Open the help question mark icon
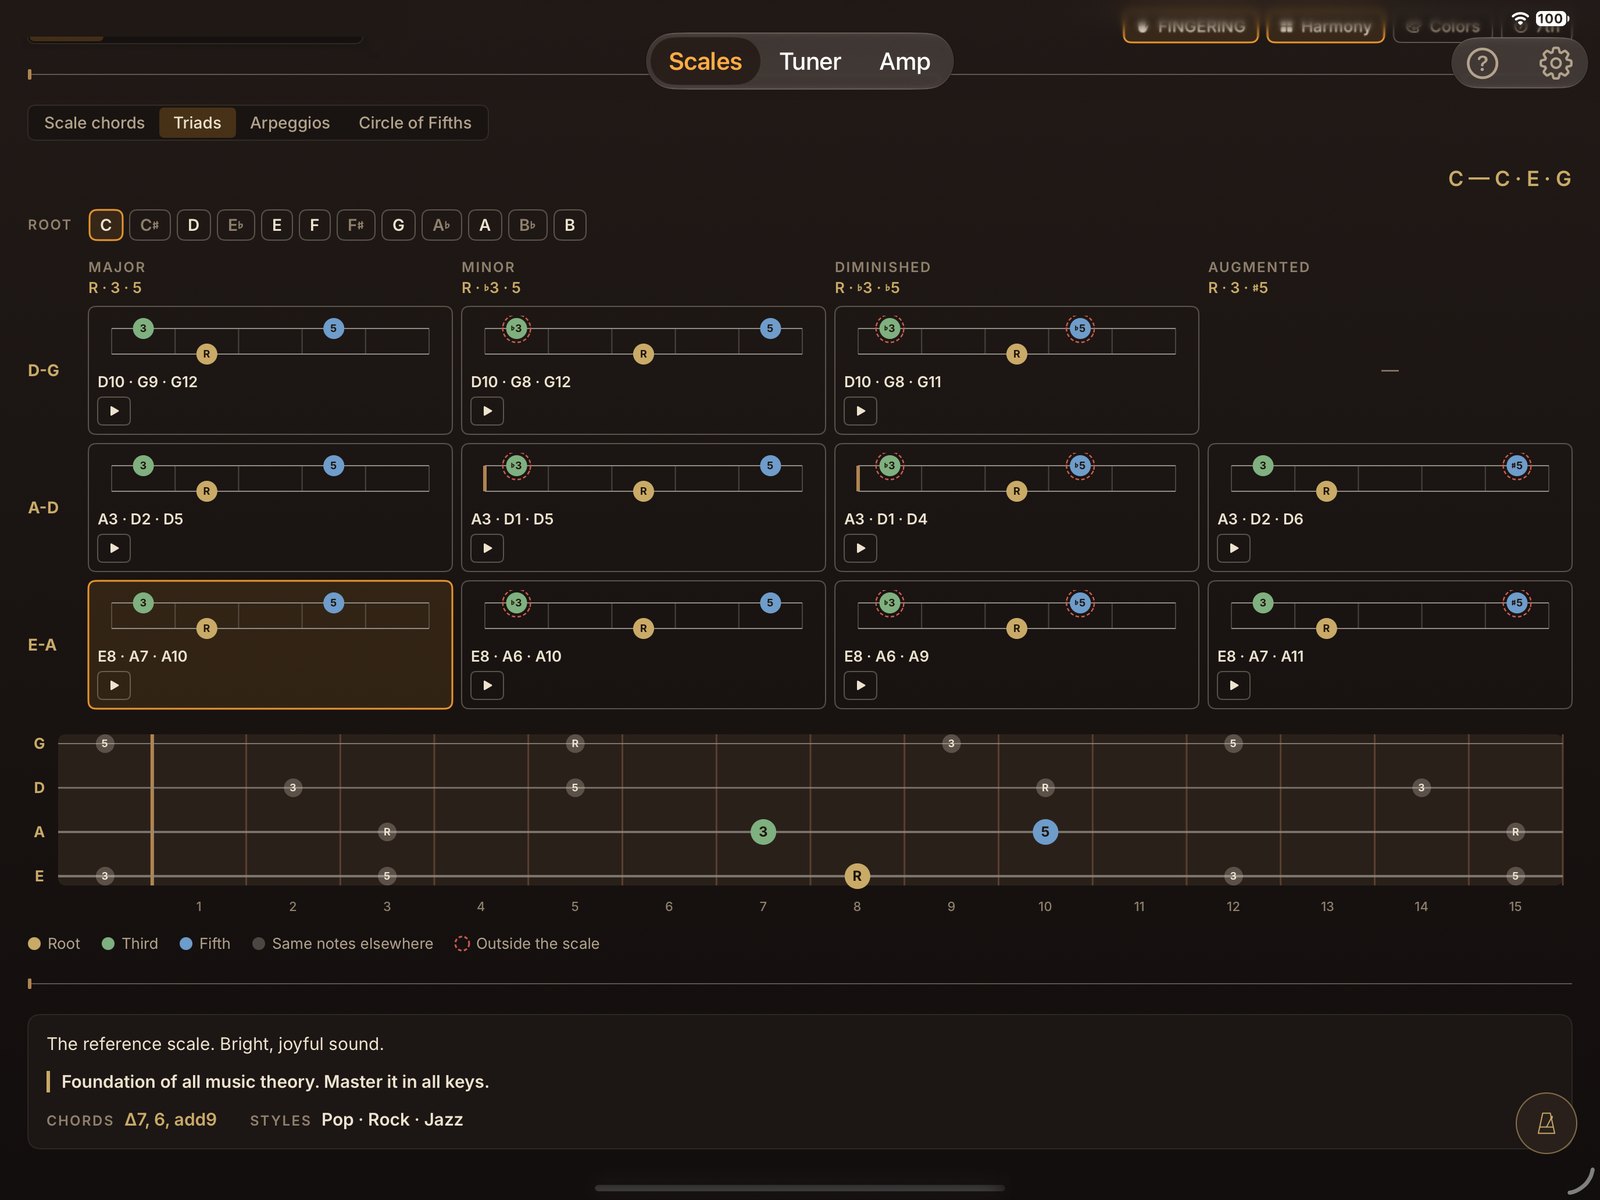 coord(1482,63)
